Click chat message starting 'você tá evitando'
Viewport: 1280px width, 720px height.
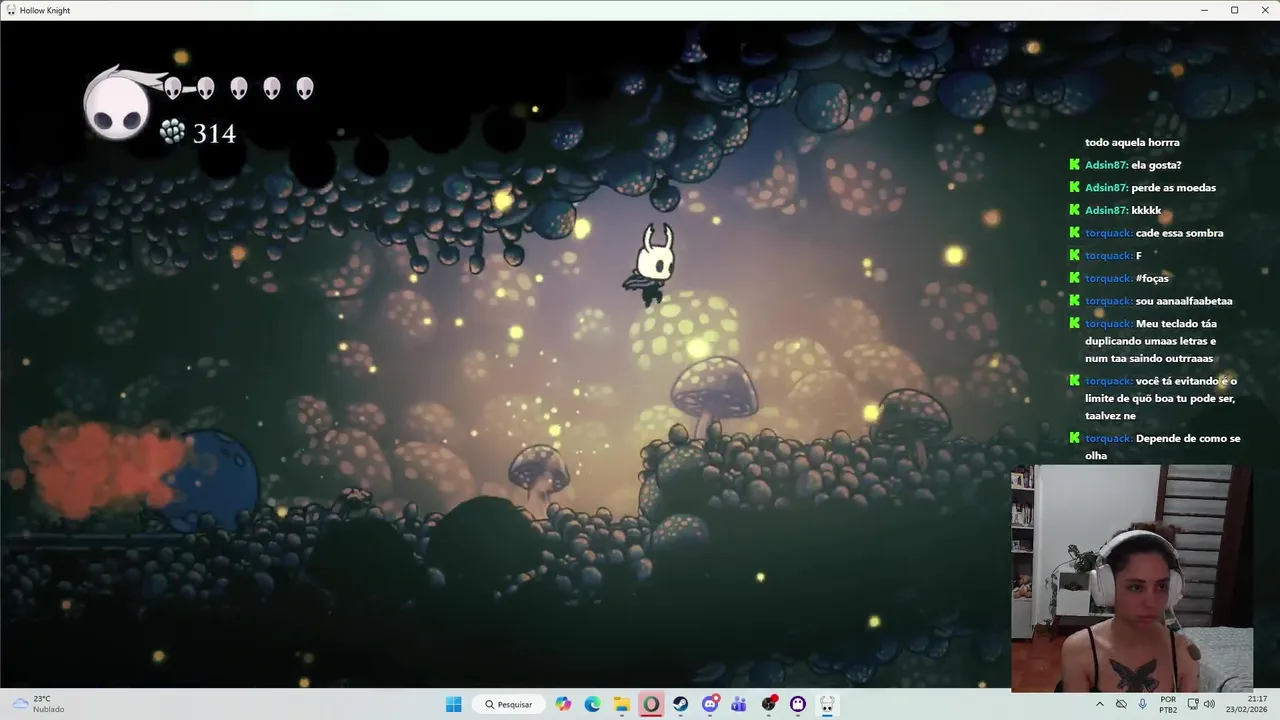tap(1161, 398)
